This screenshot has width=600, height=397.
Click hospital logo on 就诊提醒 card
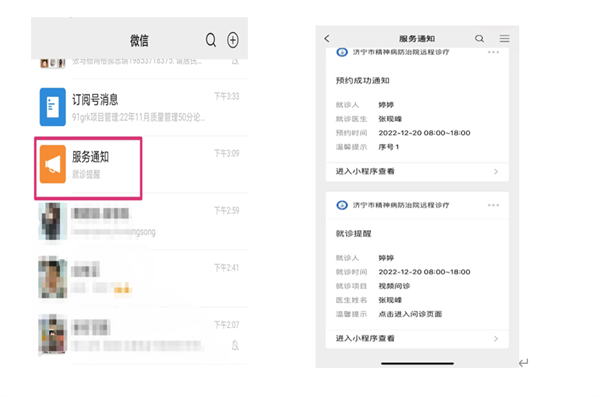[x=342, y=205]
